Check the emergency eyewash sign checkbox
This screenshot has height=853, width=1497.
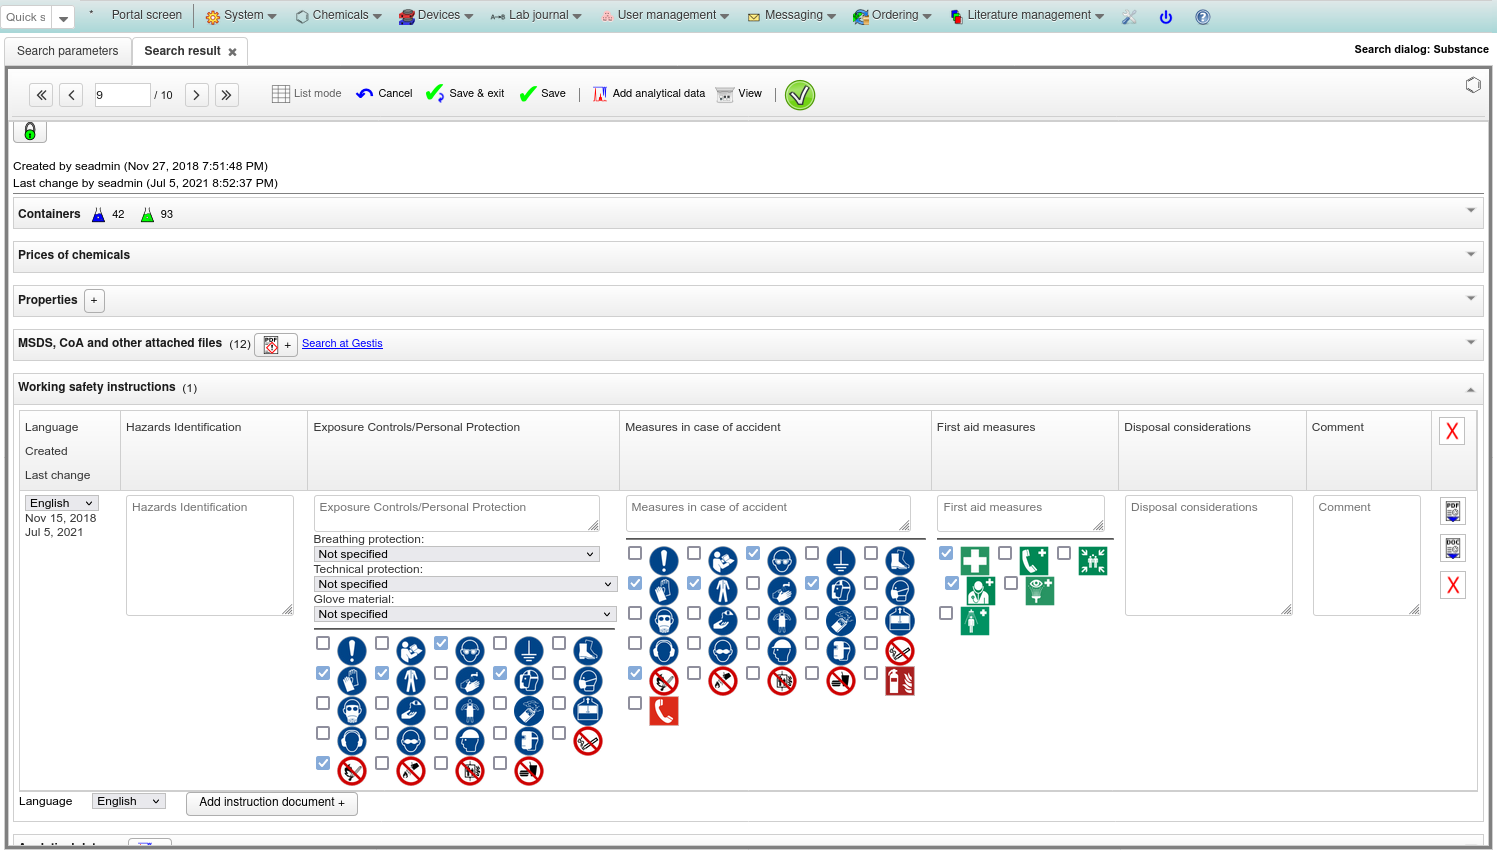1011,583
